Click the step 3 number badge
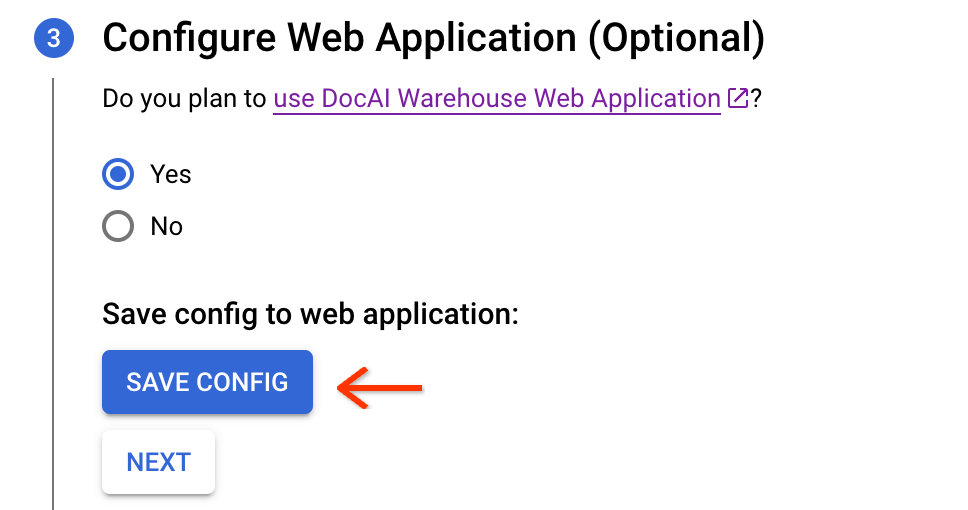Viewport: 968px width, 510px height. [53, 39]
